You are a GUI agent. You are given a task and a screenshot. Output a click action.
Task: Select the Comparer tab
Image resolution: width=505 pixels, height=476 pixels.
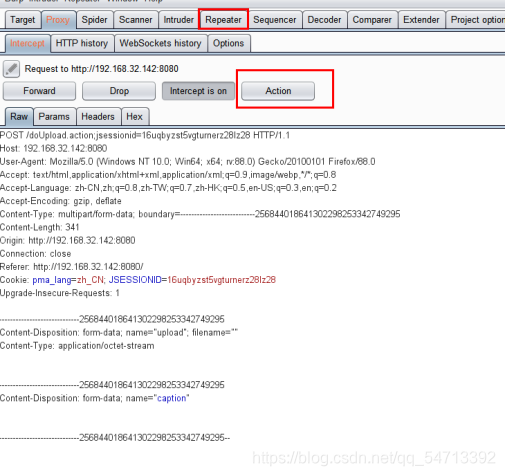pos(372,20)
